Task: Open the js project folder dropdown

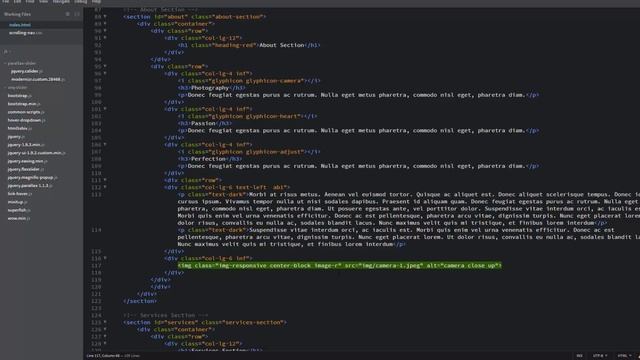Action: coord(7,51)
